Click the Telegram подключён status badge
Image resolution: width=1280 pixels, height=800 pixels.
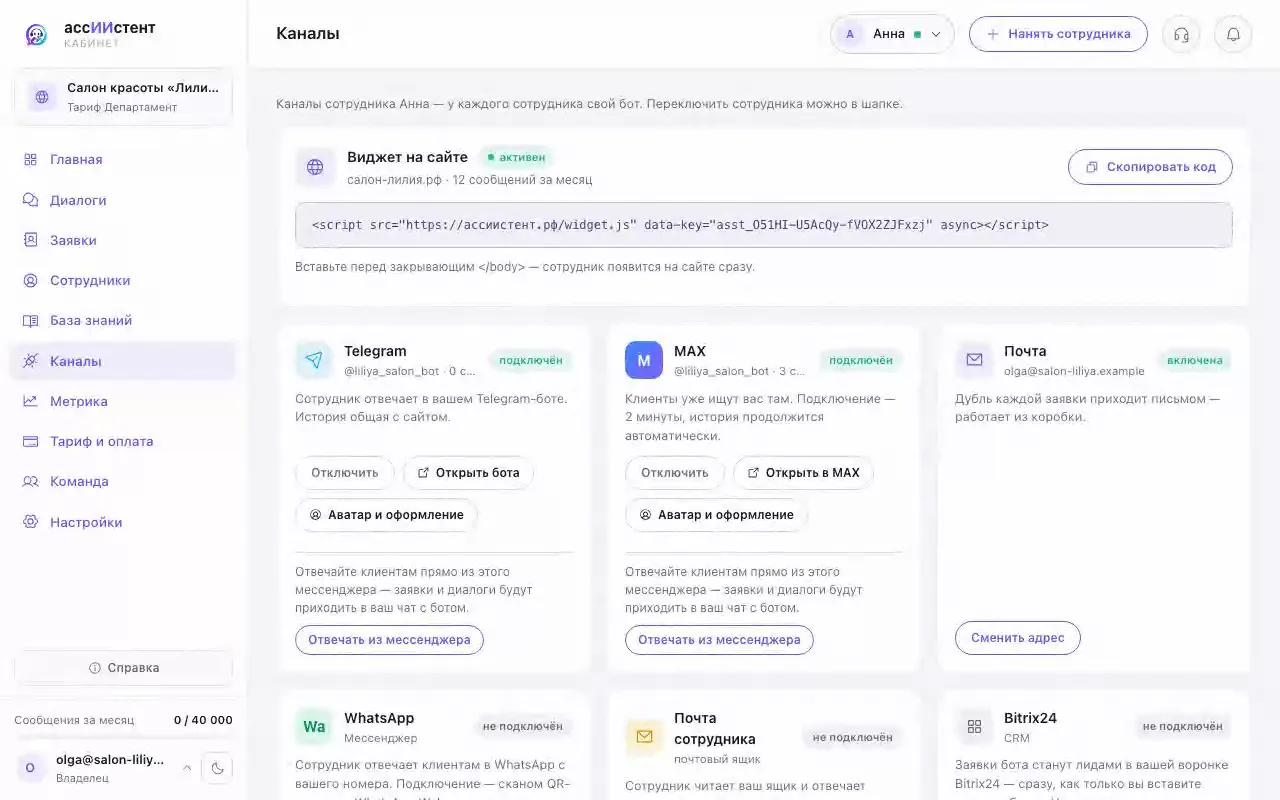[x=530, y=360]
